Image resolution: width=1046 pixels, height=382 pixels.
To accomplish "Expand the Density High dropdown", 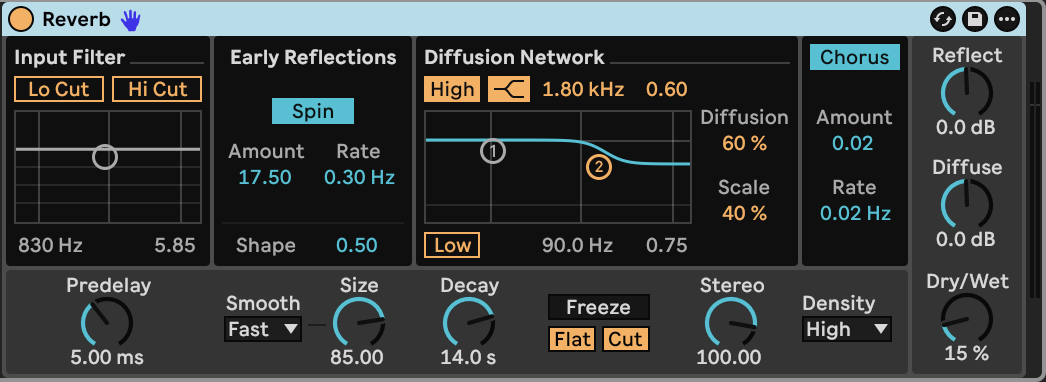I will pos(847,329).
